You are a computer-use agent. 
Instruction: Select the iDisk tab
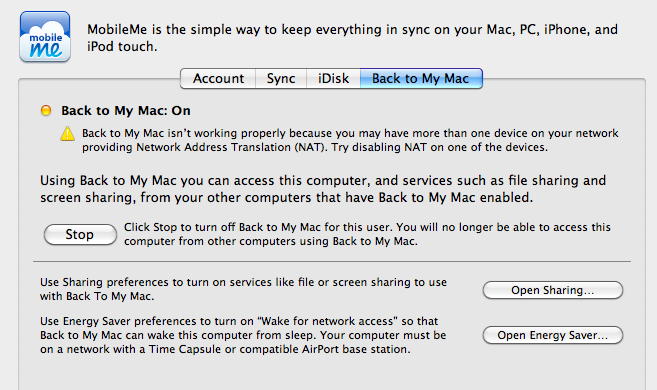coord(333,78)
